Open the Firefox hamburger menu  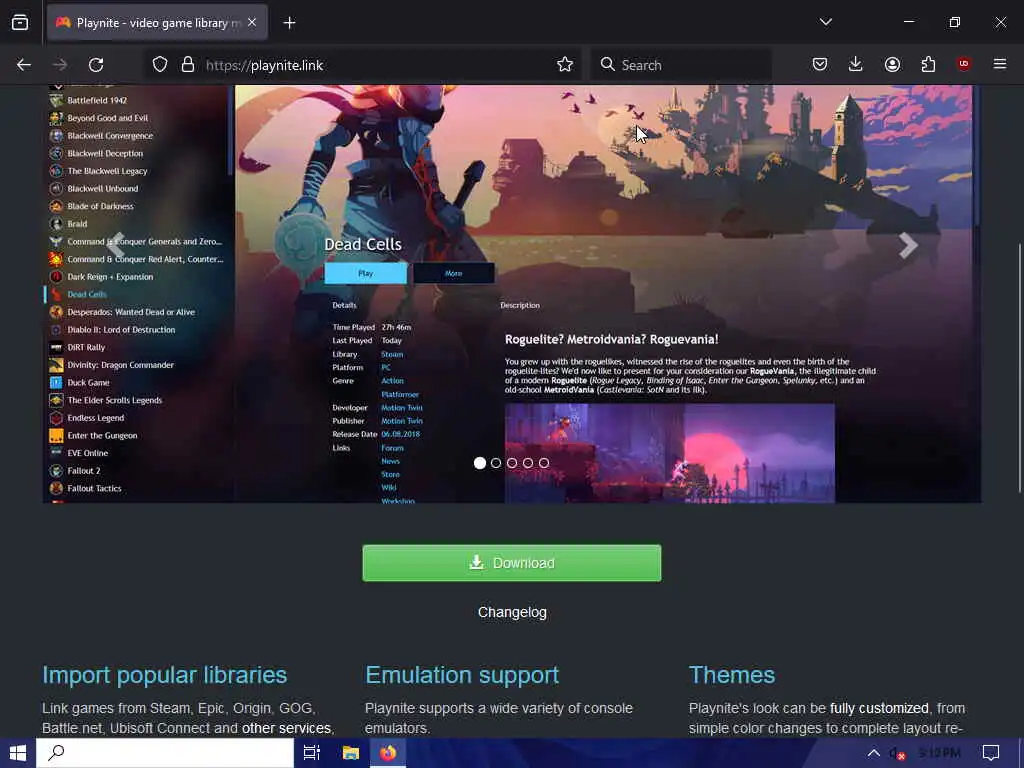[x=999, y=64]
